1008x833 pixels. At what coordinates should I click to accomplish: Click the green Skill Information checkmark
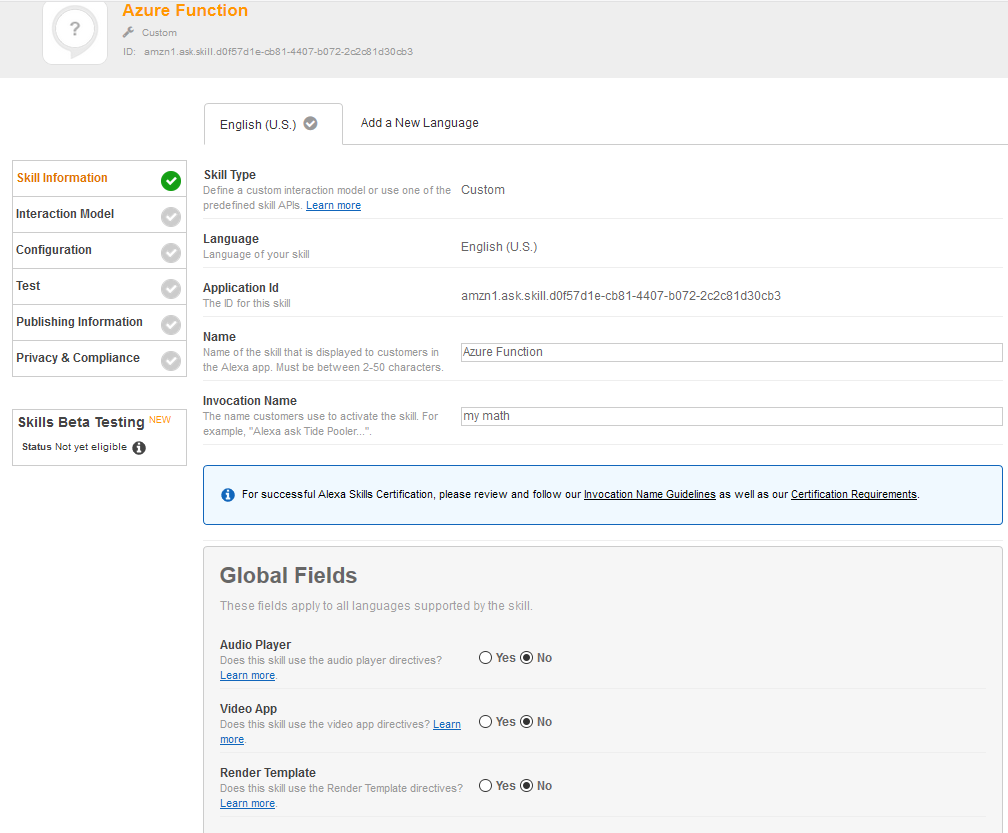click(171, 181)
